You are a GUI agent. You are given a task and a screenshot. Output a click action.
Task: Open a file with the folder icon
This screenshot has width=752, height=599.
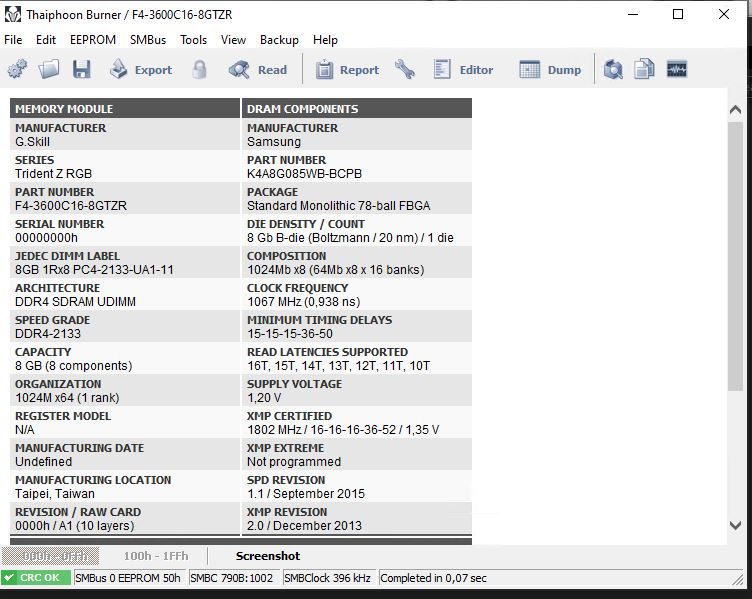[x=49, y=70]
